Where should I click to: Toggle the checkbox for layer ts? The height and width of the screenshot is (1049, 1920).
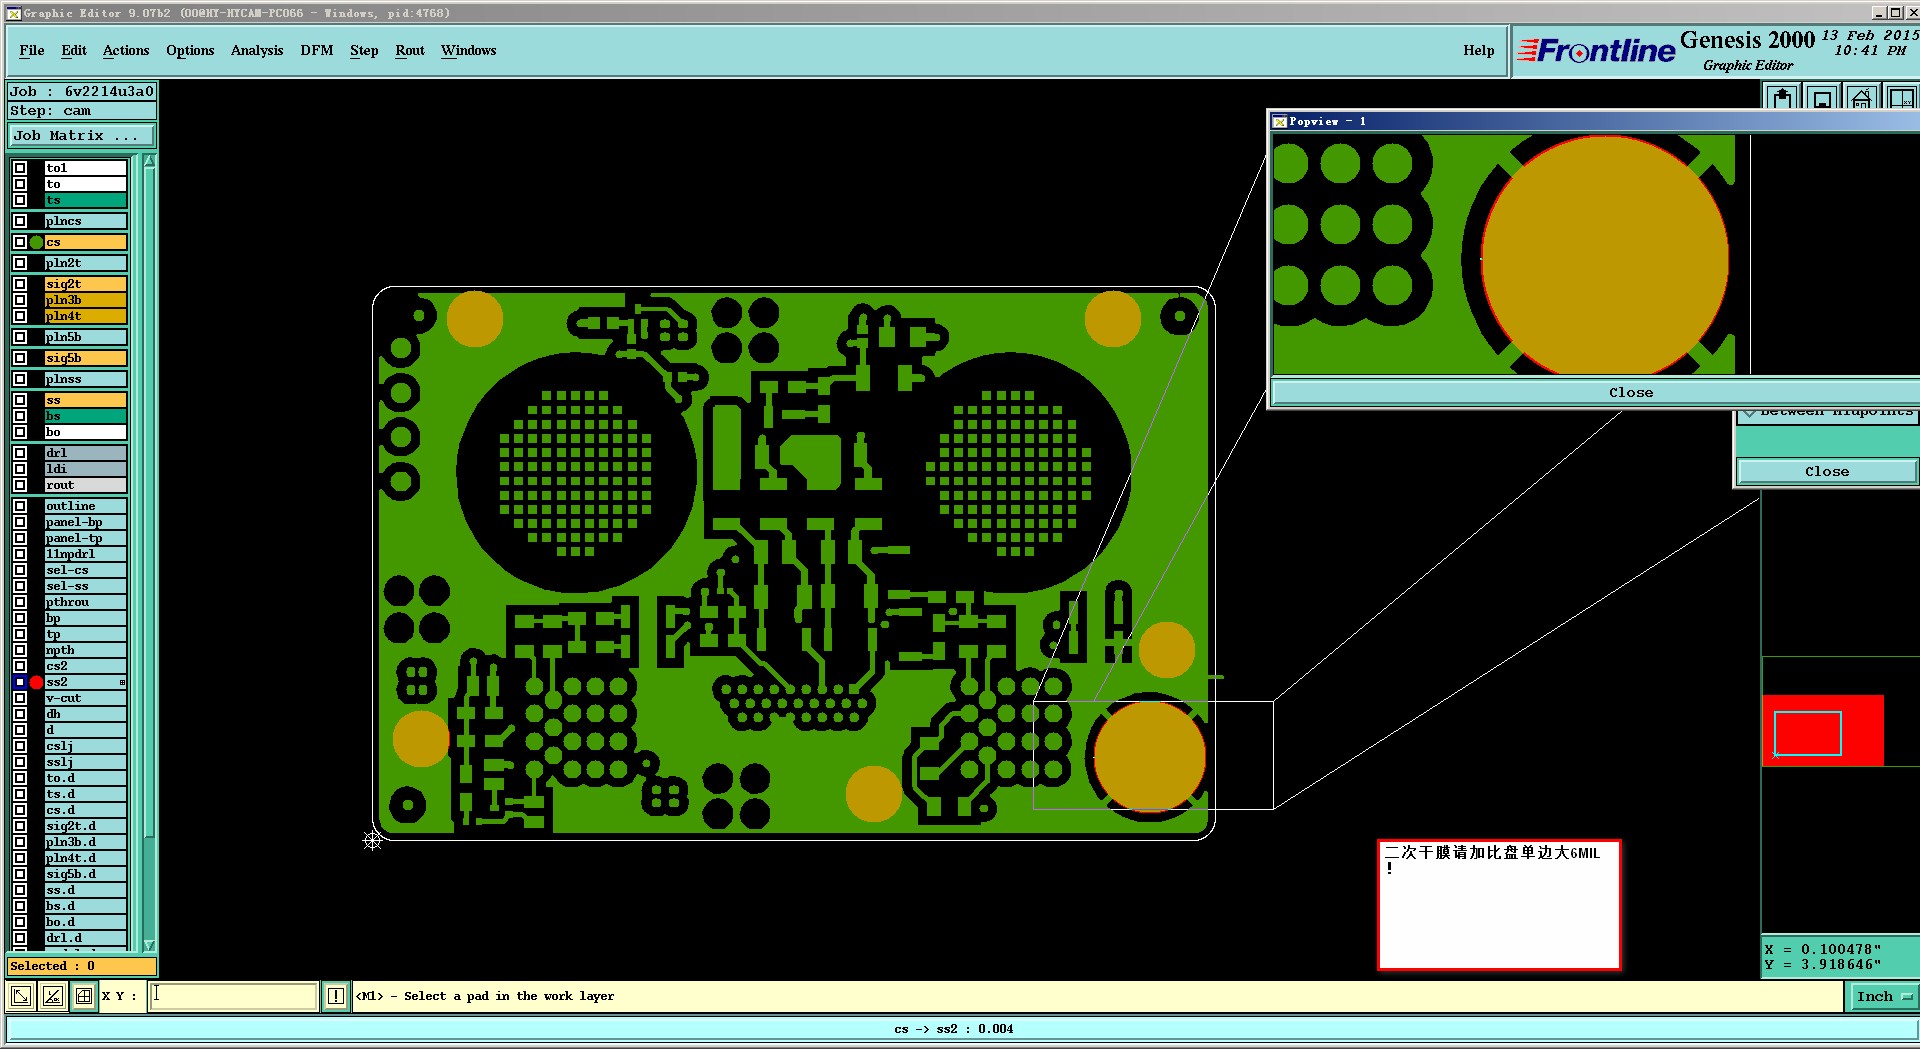point(20,200)
